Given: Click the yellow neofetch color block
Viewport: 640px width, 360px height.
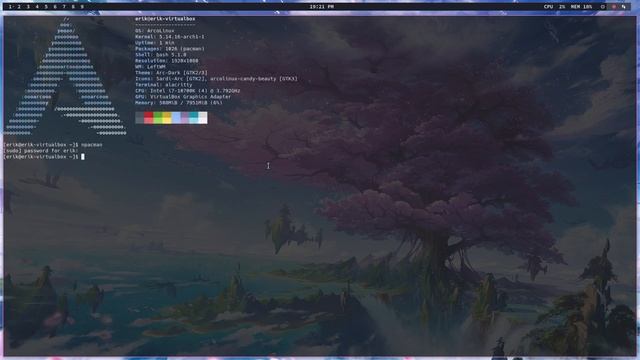Looking at the screenshot, I should click(167, 118).
